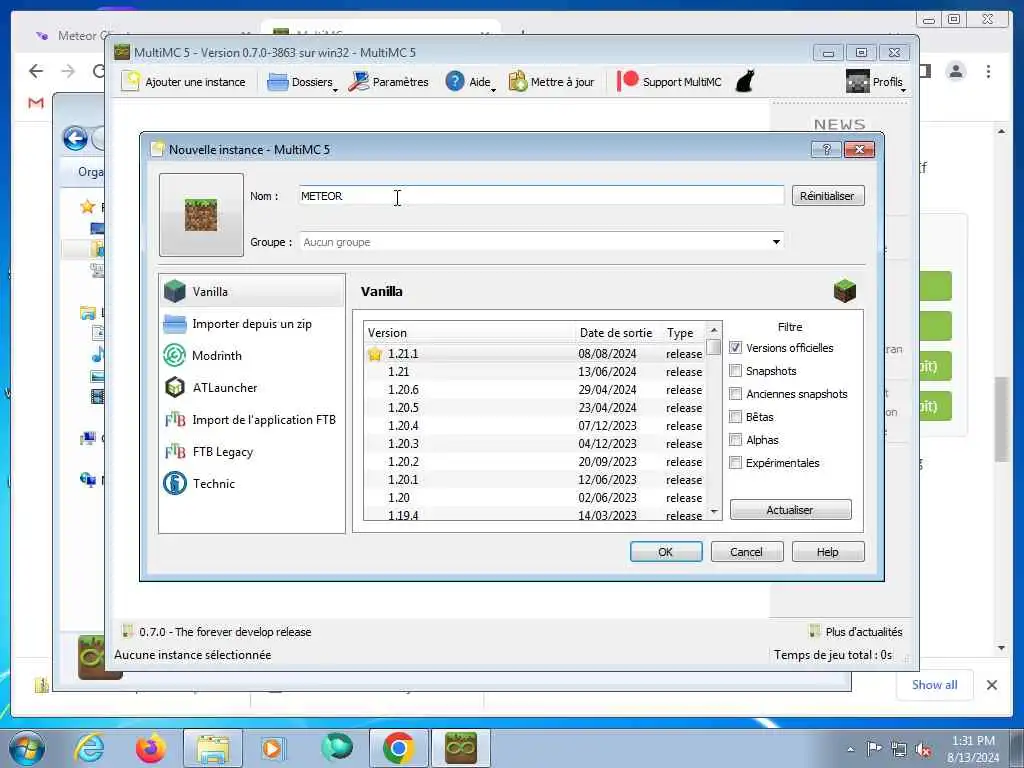
Task: Select ATLauncher source
Action: coord(252,387)
